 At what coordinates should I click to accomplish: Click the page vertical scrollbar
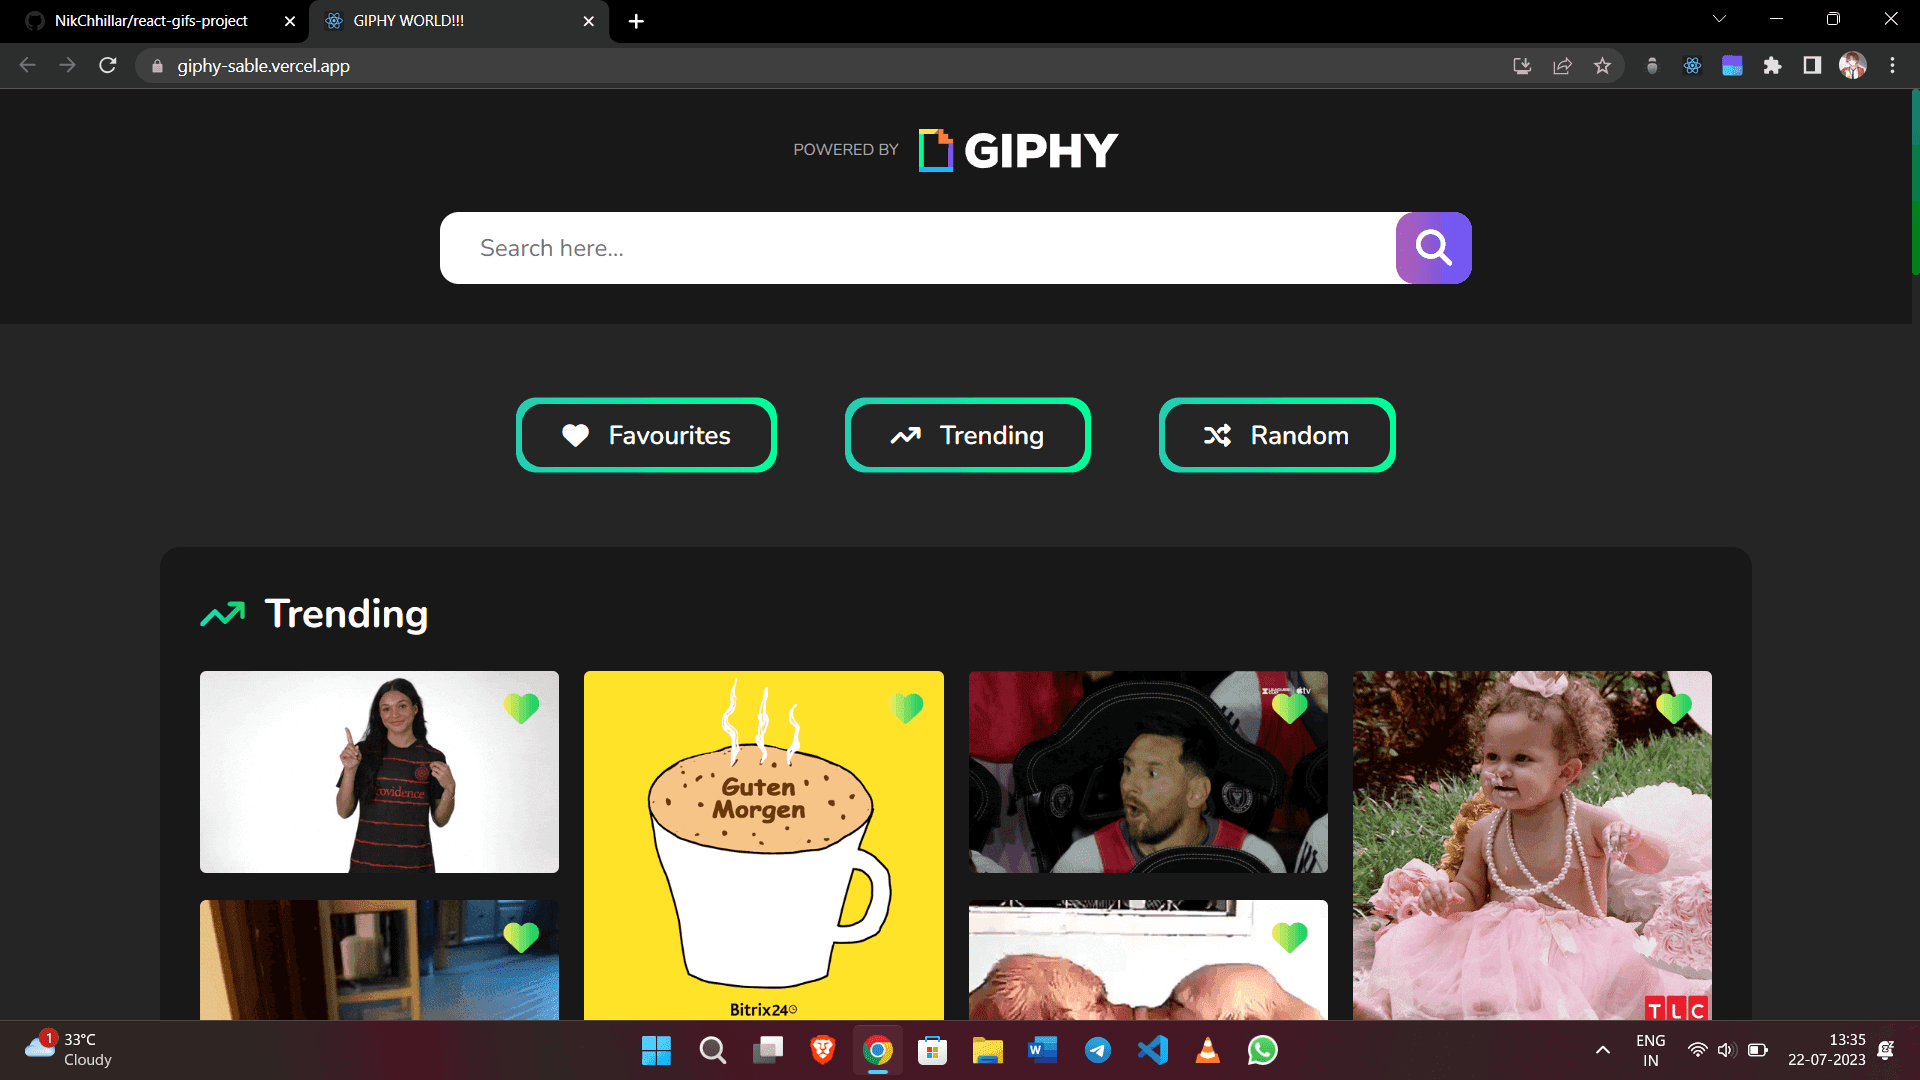pyautogui.click(x=1915, y=182)
